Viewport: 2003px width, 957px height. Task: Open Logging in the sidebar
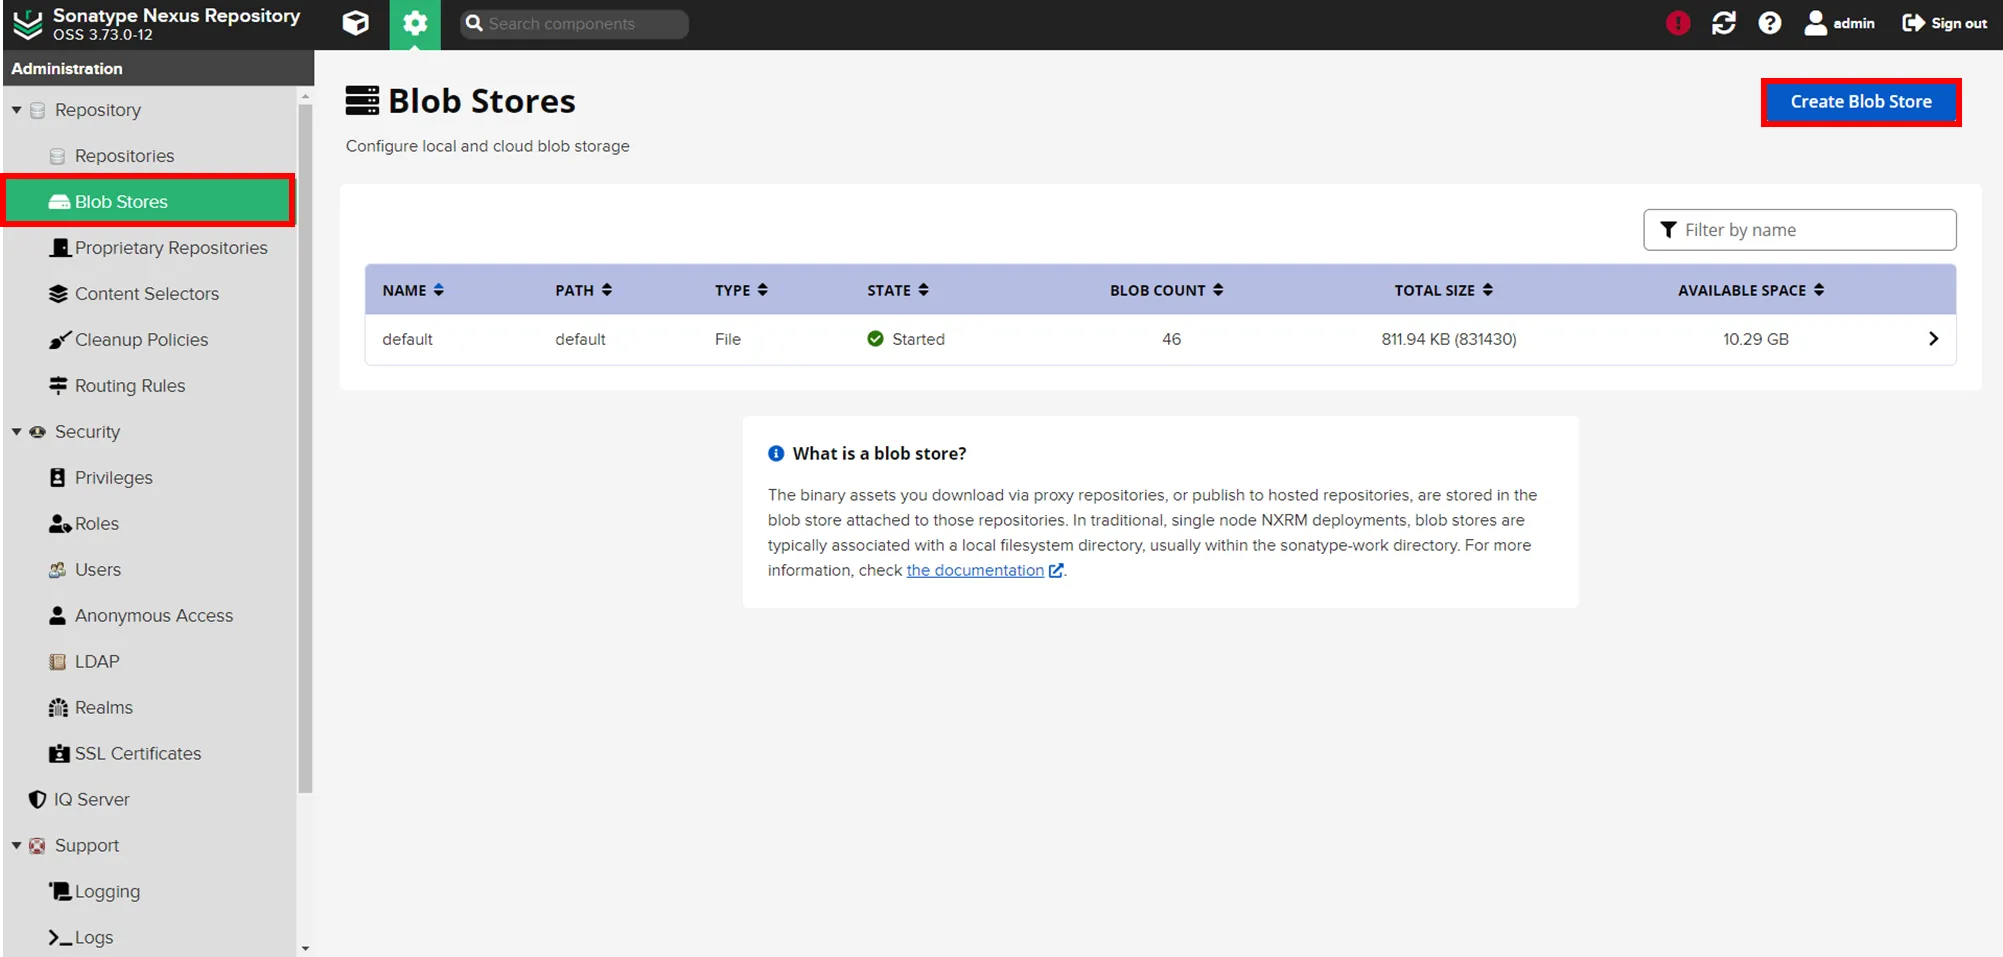tap(107, 892)
